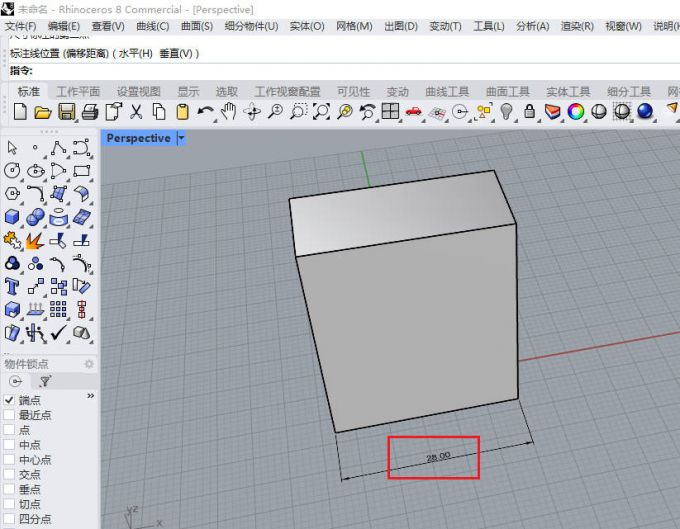Click the Zoom Extents icon
This screenshot has width=680, height=529.
coord(321,112)
